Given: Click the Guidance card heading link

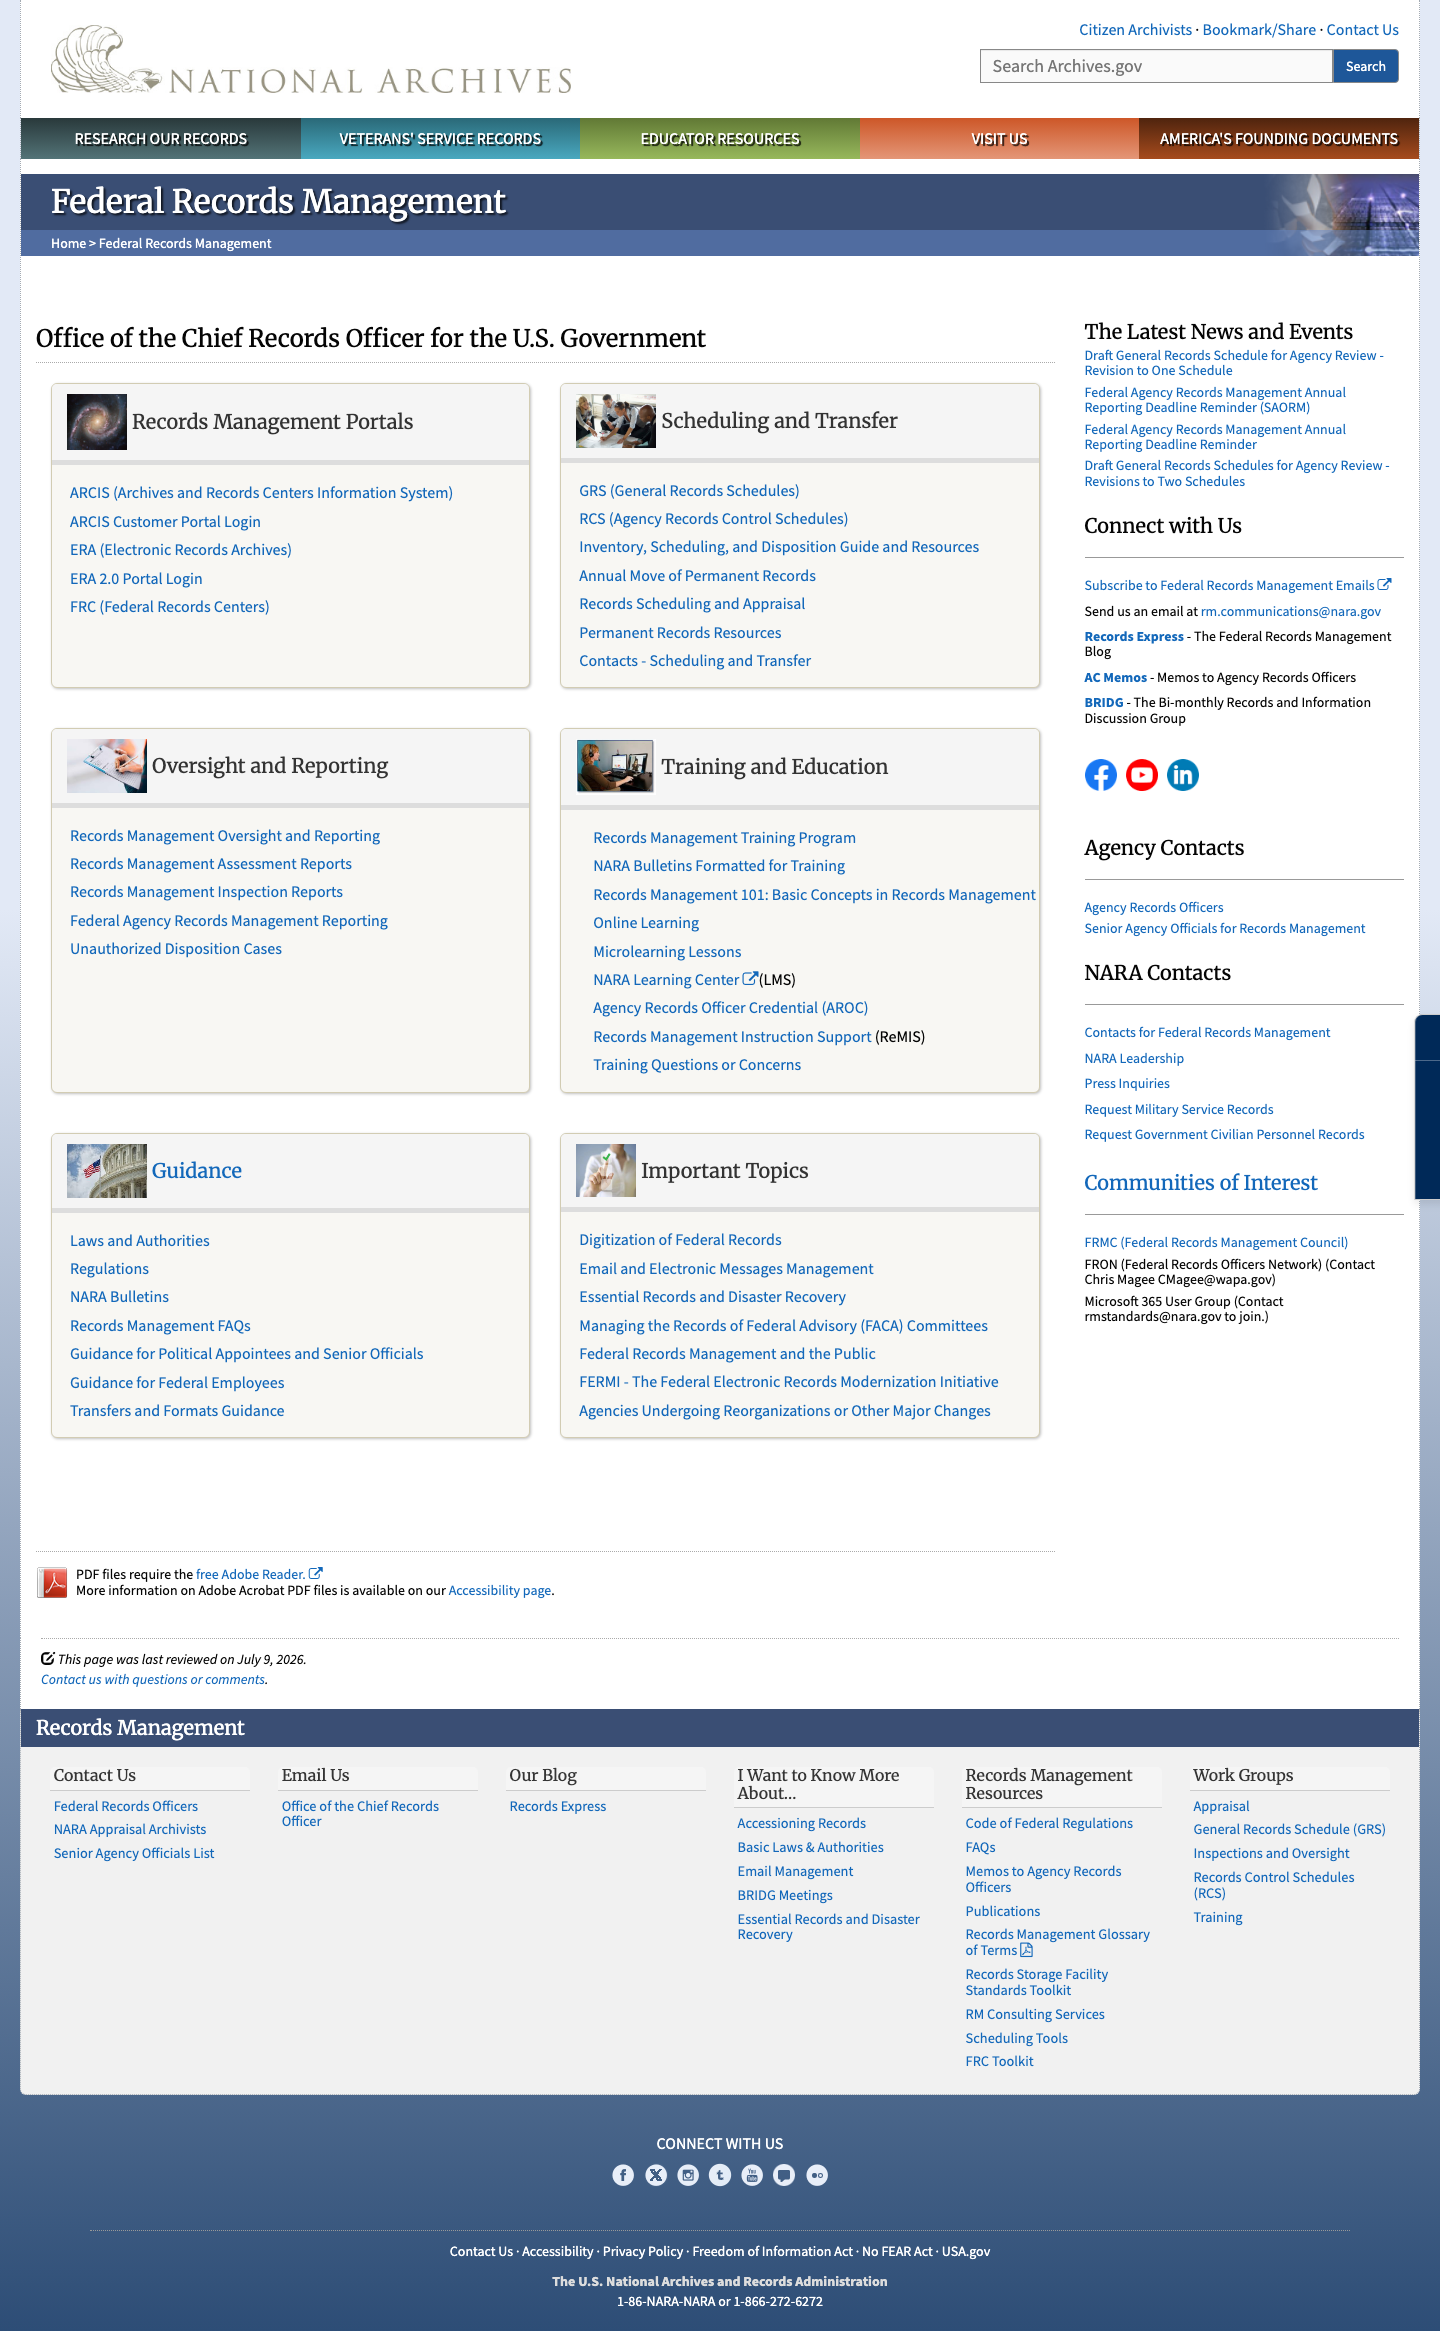Looking at the screenshot, I should [197, 1171].
